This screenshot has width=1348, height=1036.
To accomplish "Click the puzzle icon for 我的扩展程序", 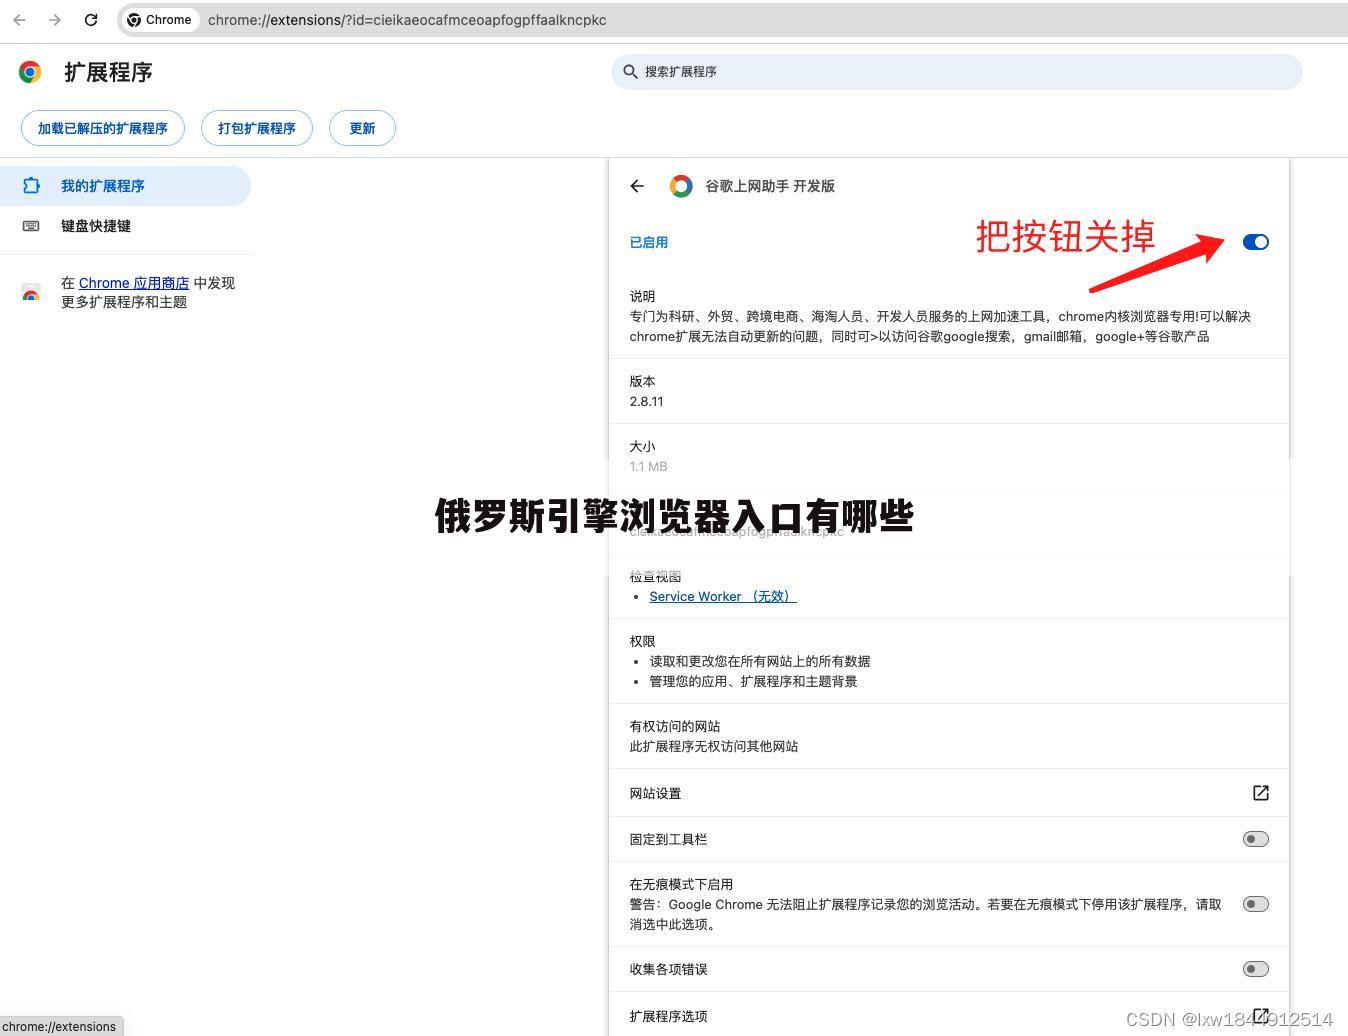I will [31, 186].
